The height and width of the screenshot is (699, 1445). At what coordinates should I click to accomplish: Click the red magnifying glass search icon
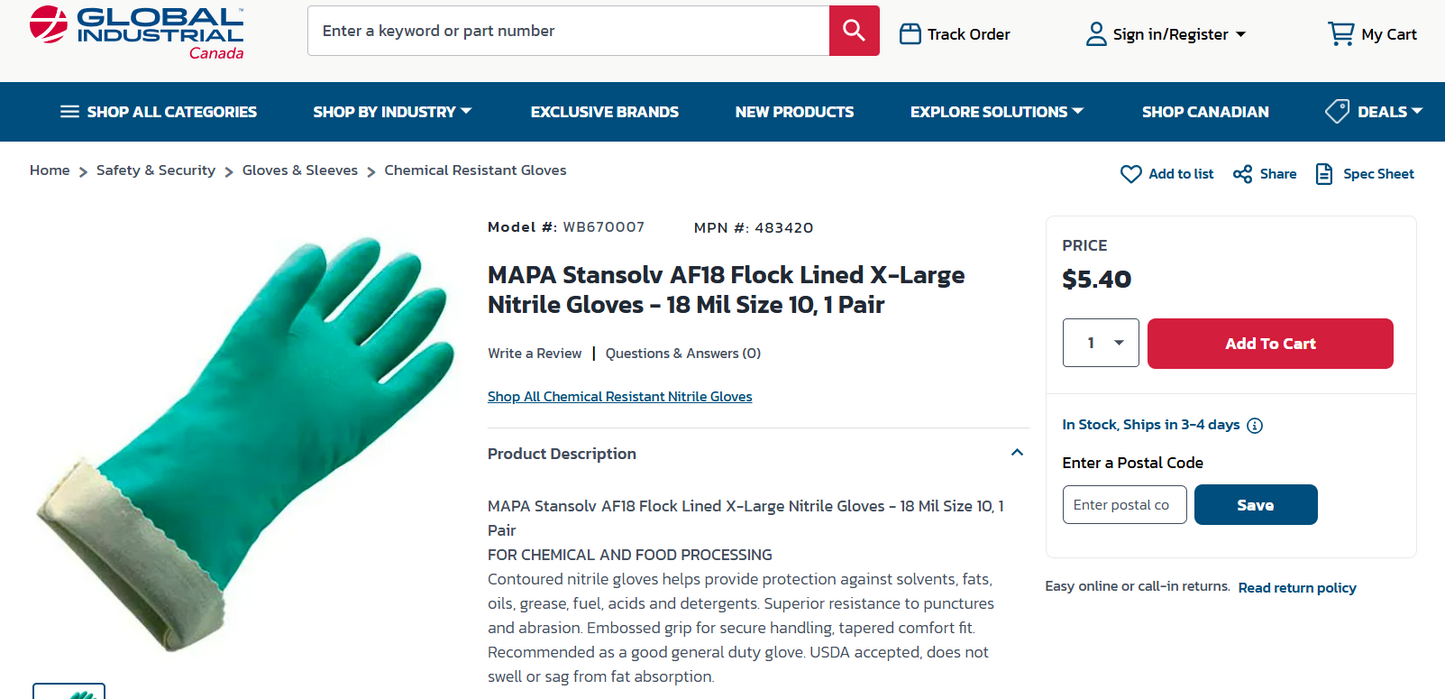pyautogui.click(x=853, y=30)
